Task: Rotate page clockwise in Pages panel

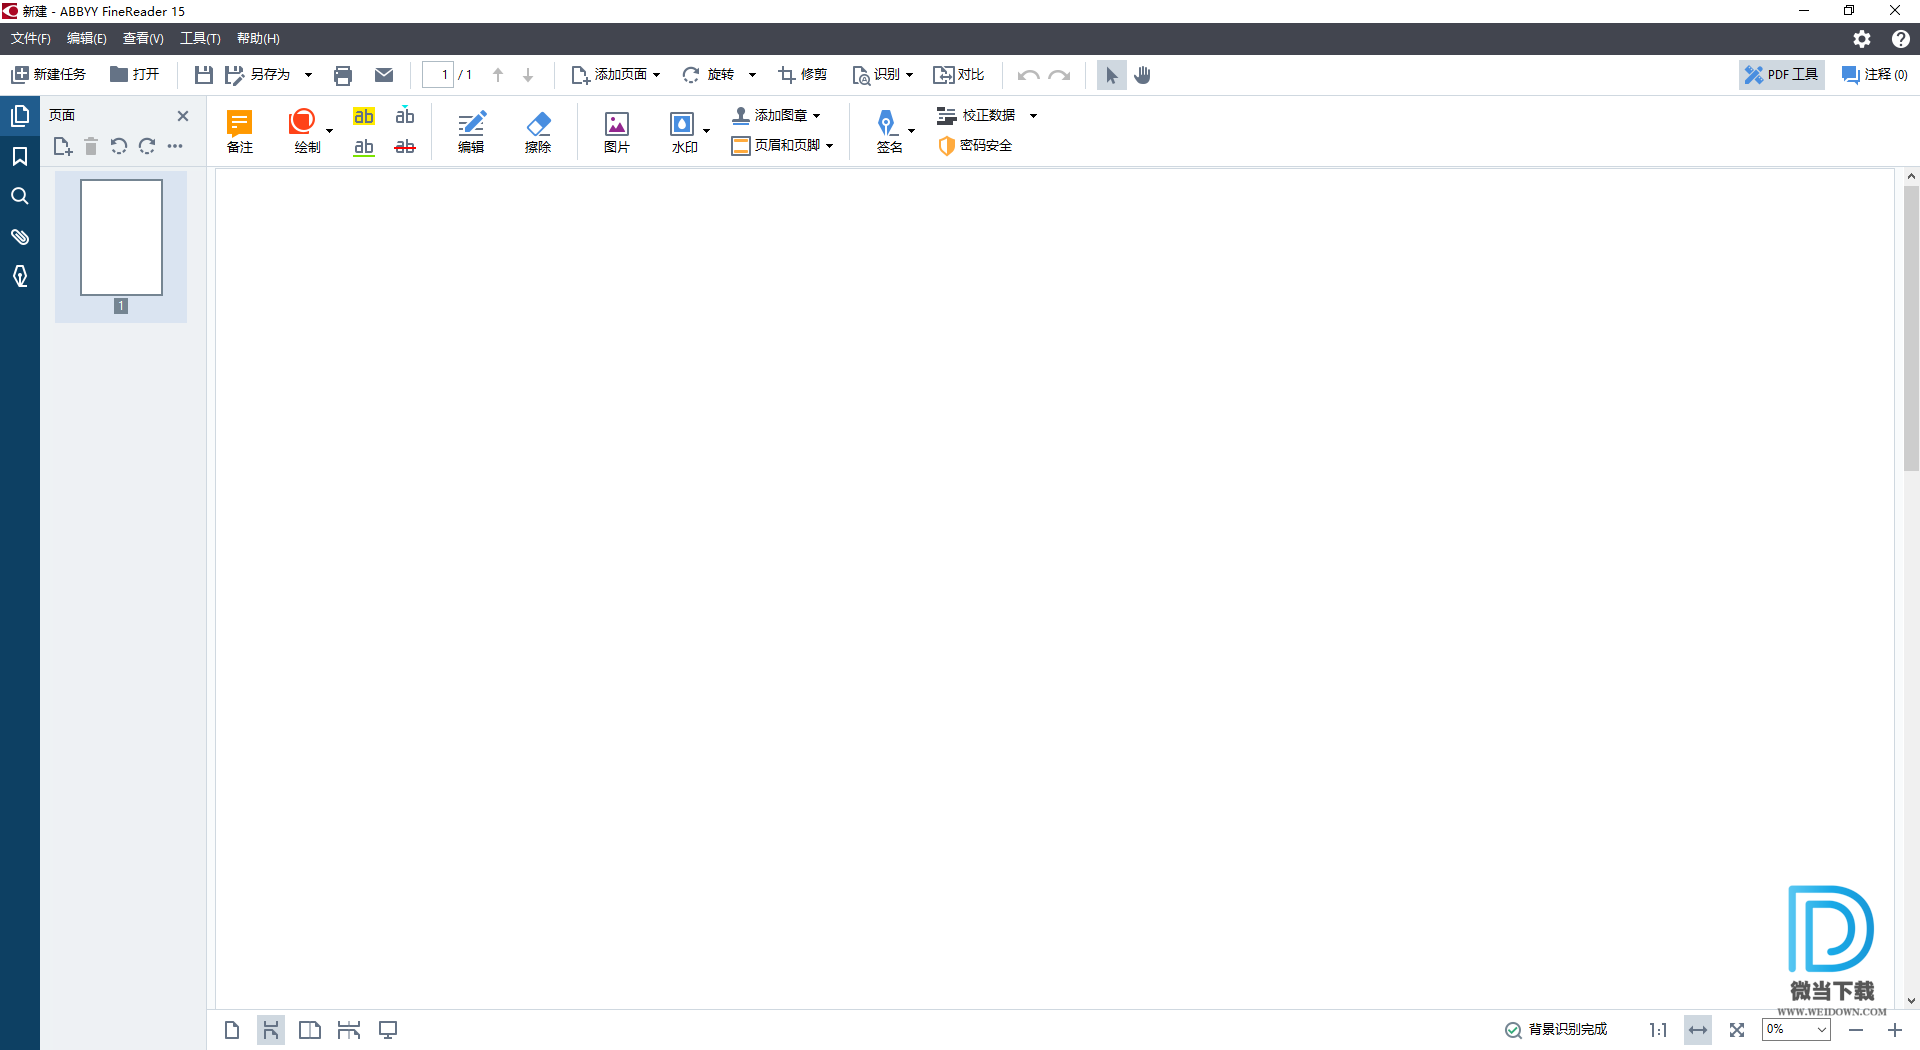Action: click(147, 147)
